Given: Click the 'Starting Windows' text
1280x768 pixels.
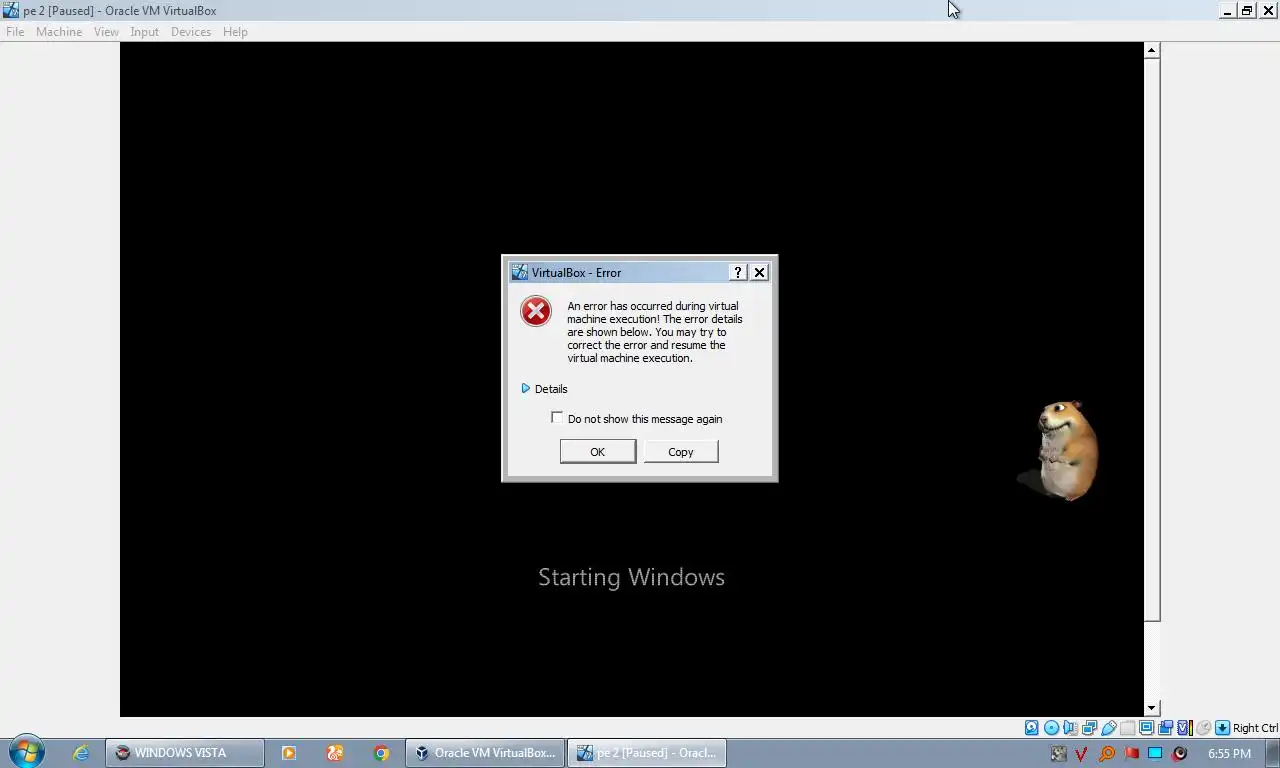Looking at the screenshot, I should pos(631,577).
